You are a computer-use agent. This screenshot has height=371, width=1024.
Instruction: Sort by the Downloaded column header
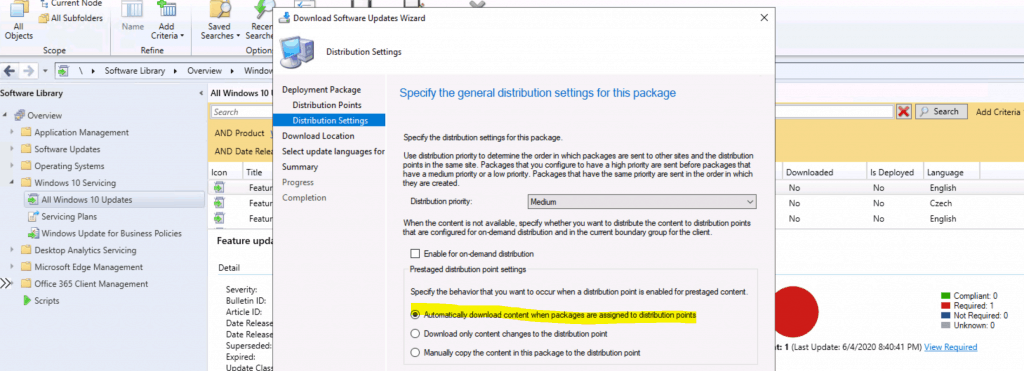pyautogui.click(x=809, y=172)
